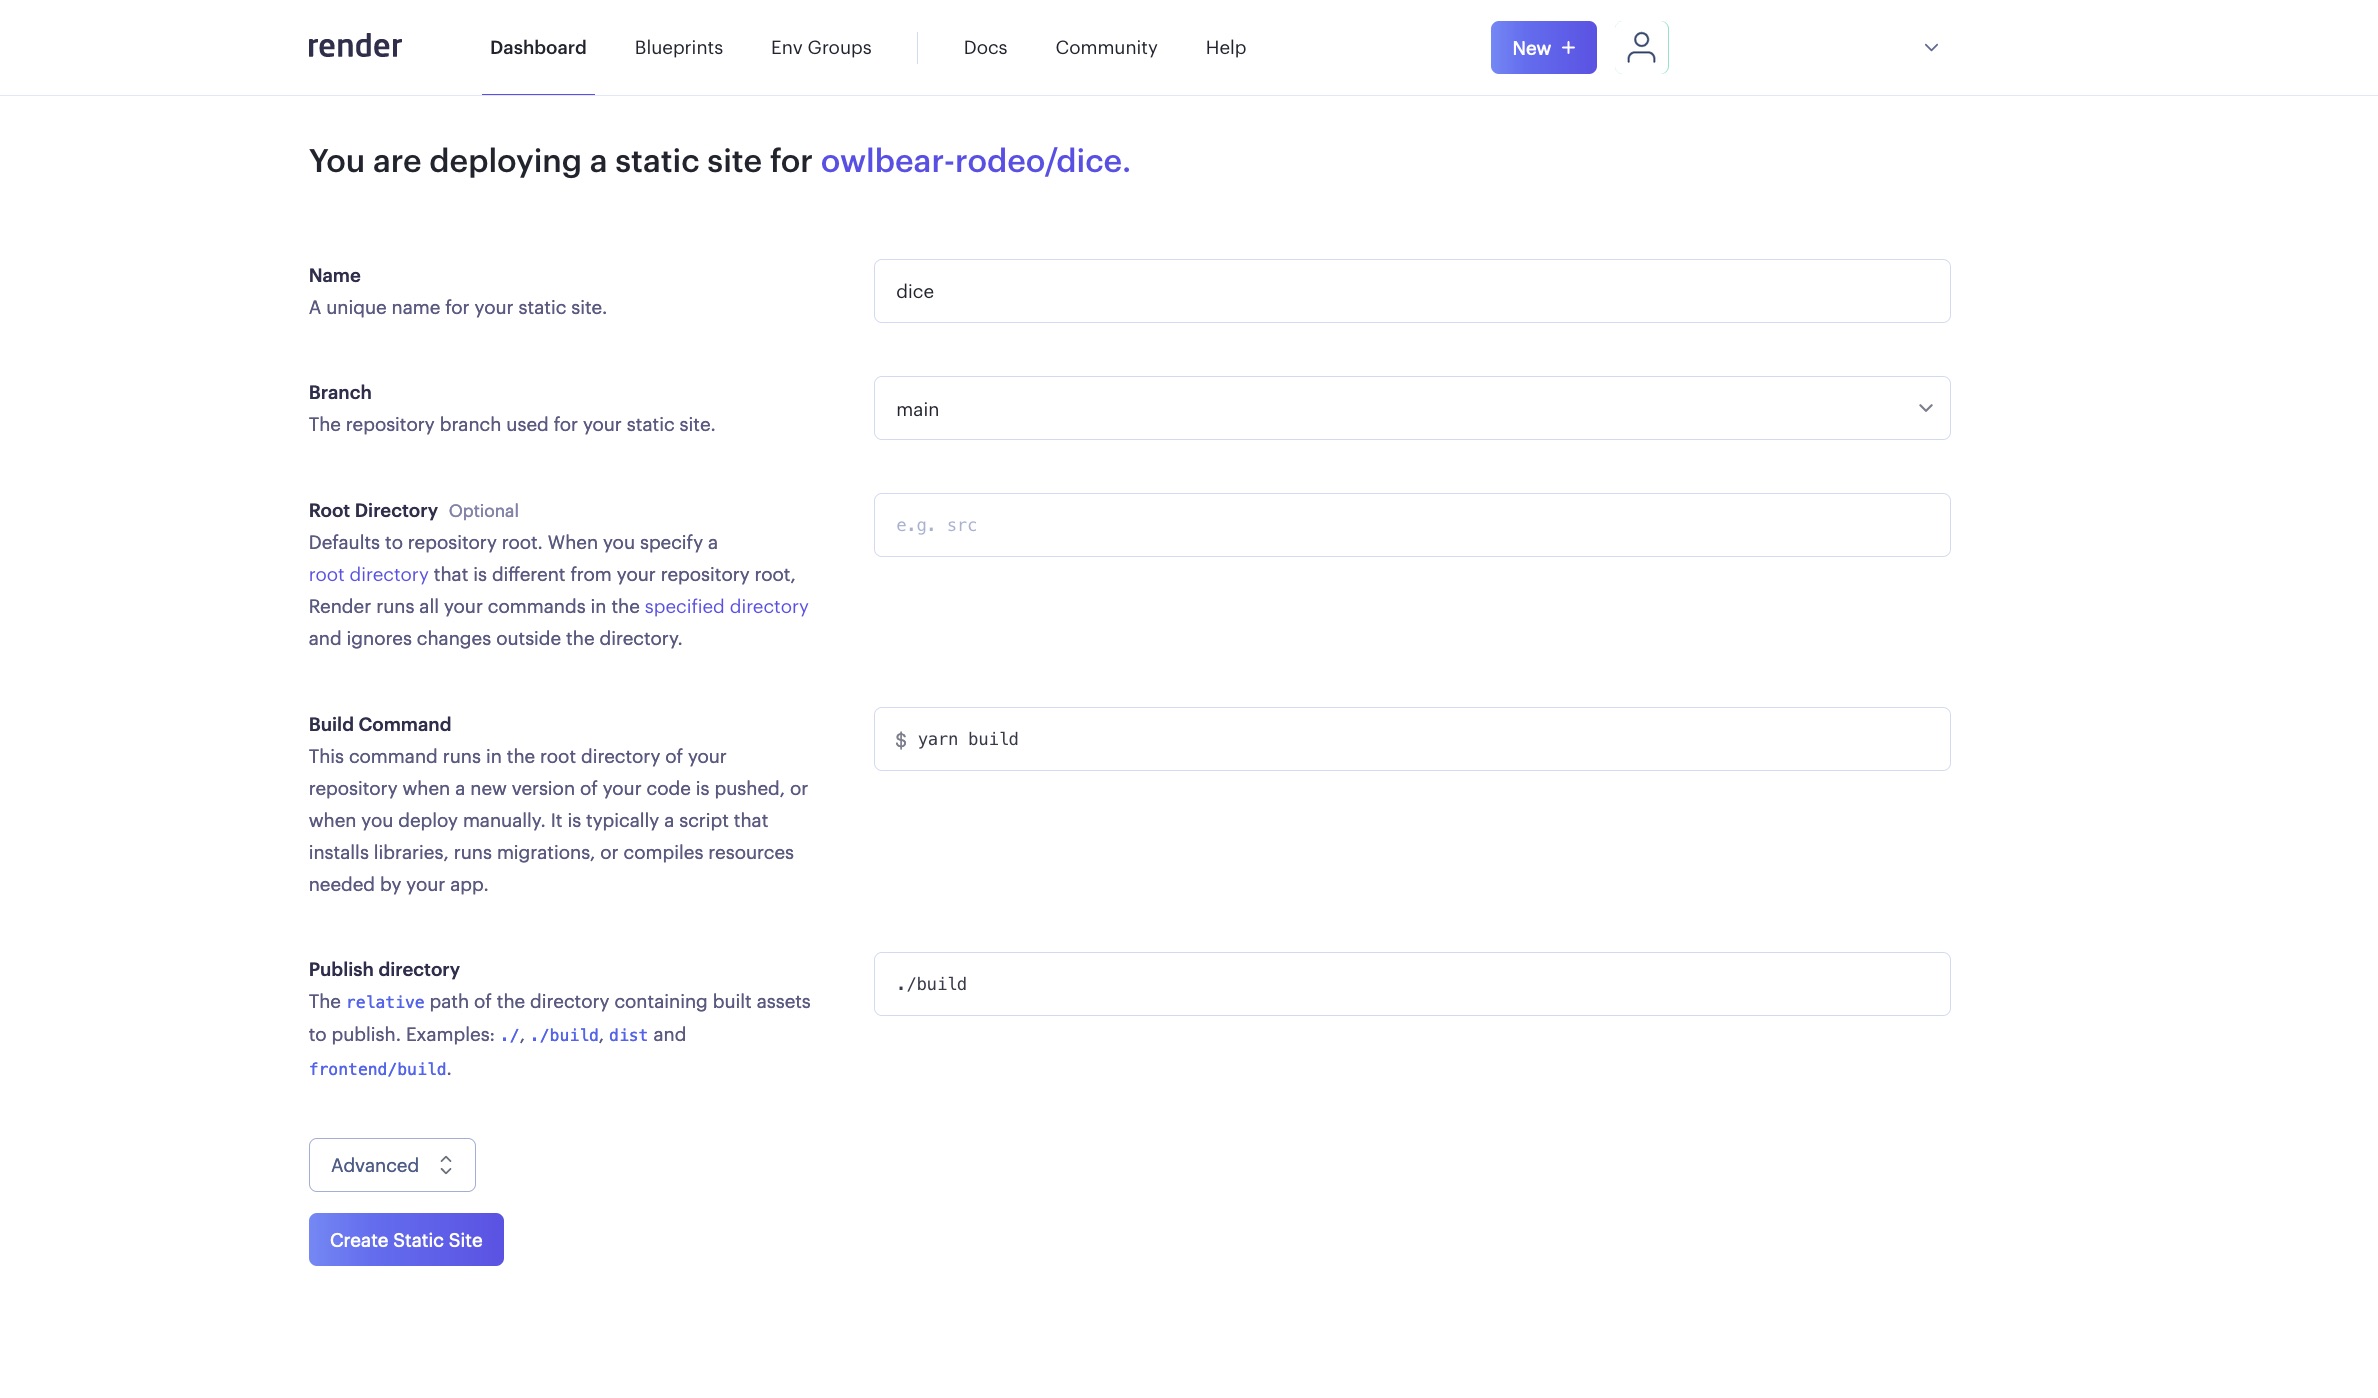Viewport: 2378px width, 1398px height.
Task: Click the Publish directory input field
Action: click(x=1411, y=984)
